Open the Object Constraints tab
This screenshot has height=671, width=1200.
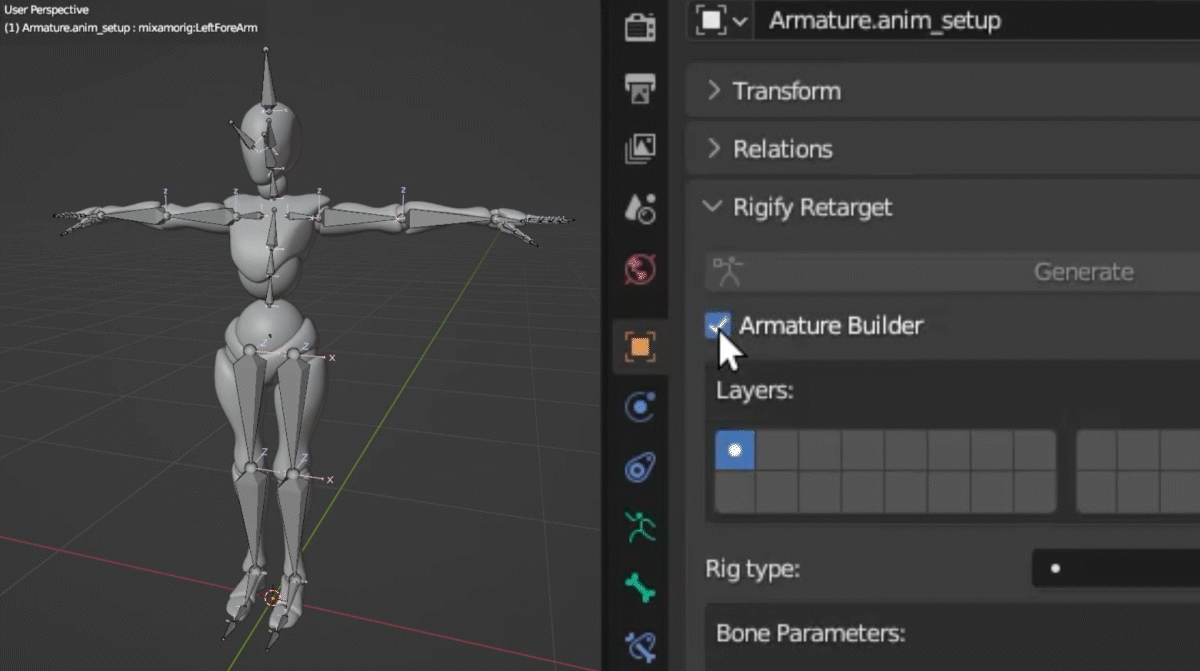(640, 467)
